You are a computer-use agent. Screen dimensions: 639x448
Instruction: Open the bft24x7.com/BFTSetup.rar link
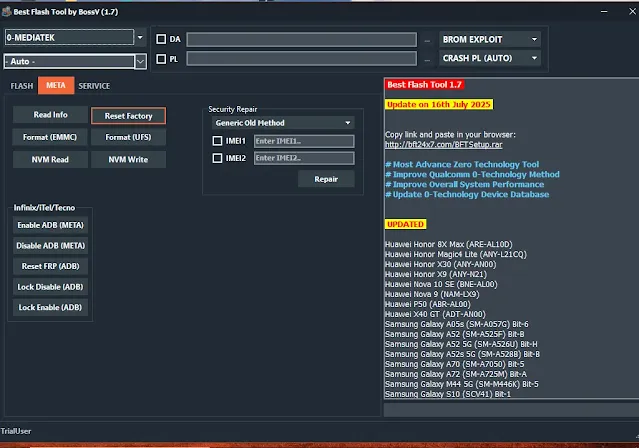[x=443, y=145]
